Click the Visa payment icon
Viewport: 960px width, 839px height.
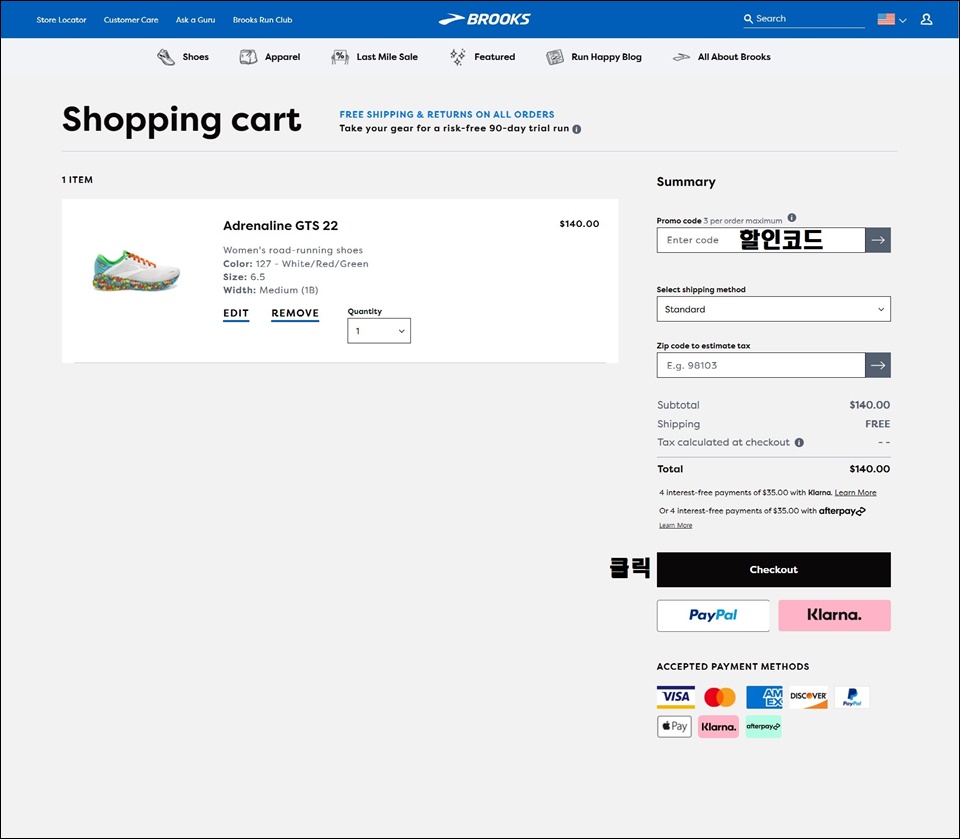coord(676,697)
